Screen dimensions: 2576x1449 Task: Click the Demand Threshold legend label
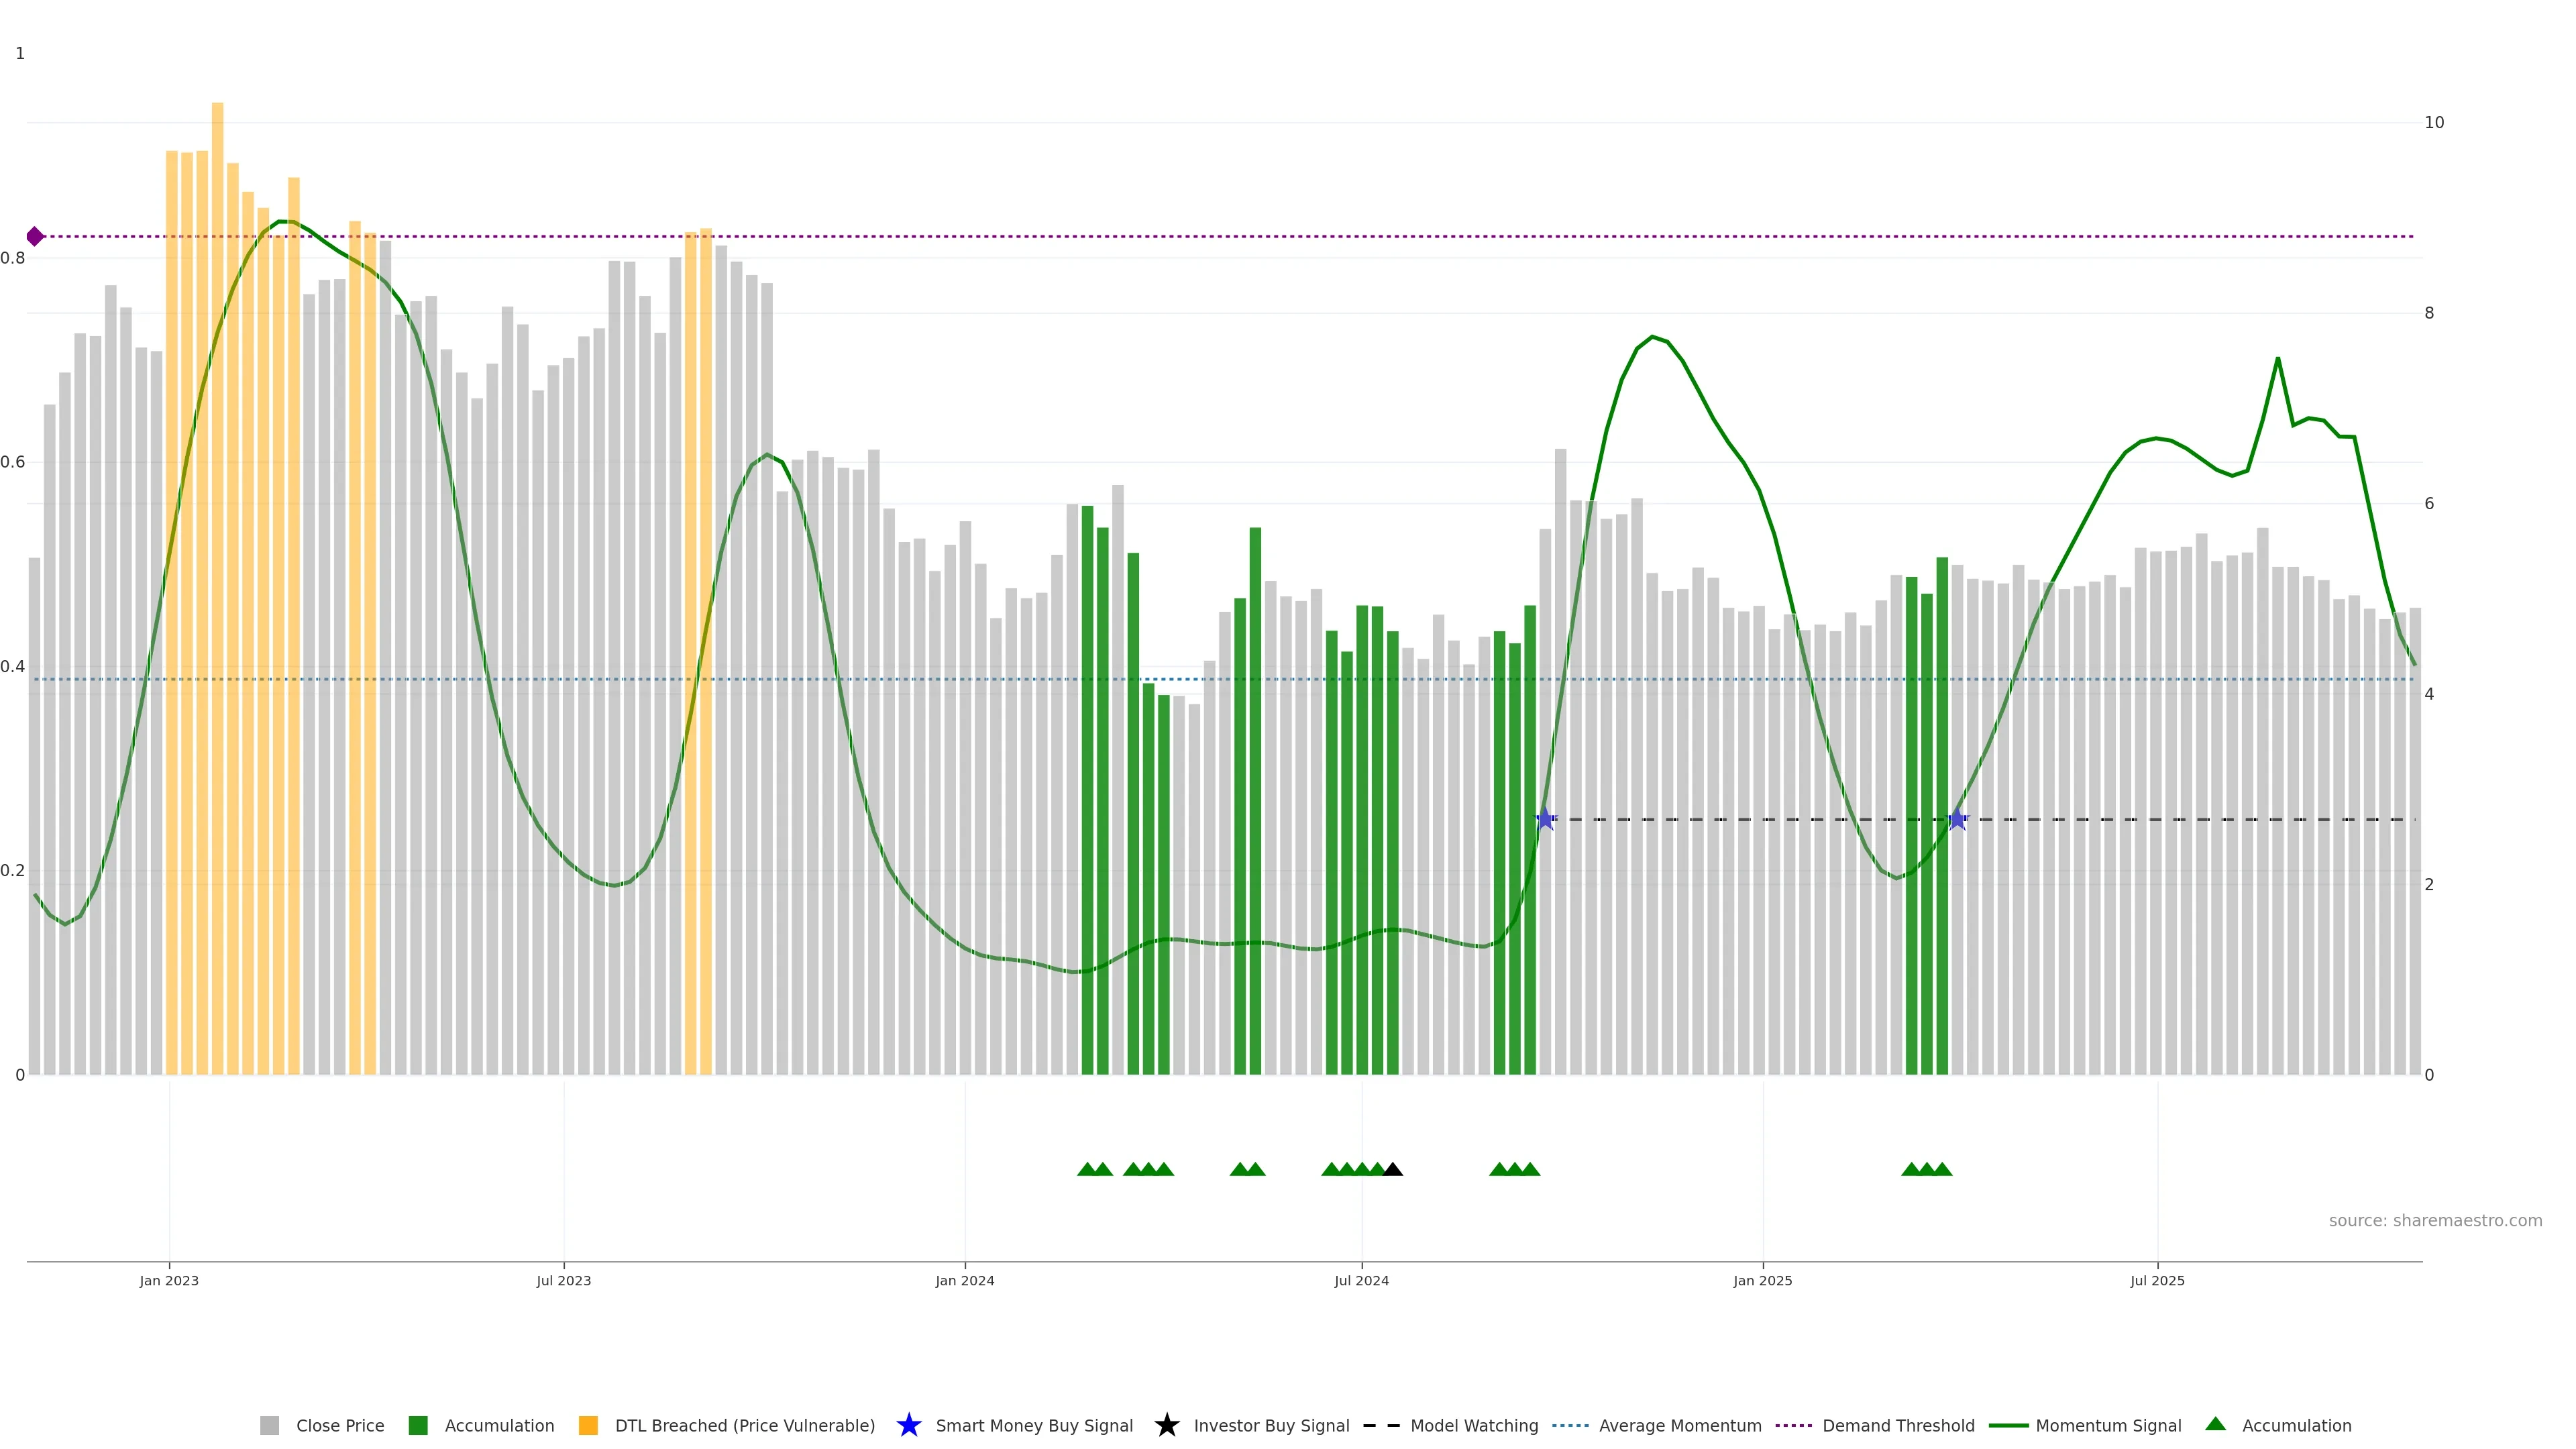pyautogui.click(x=1898, y=1425)
